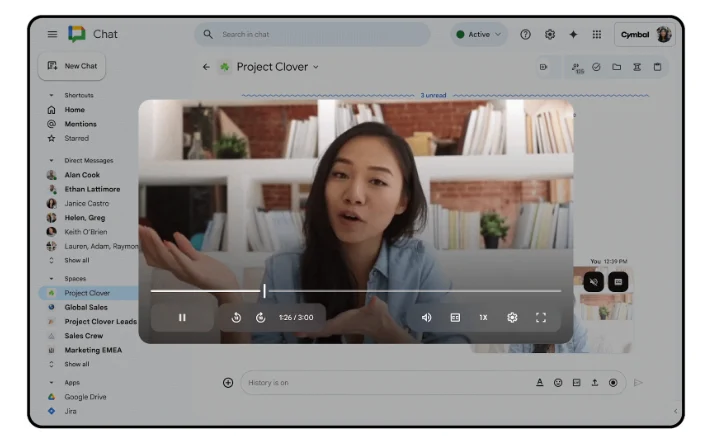Image resolution: width=702 pixels, height=439 pixels.
Task: Open Starred shortcut
Action: point(77,138)
